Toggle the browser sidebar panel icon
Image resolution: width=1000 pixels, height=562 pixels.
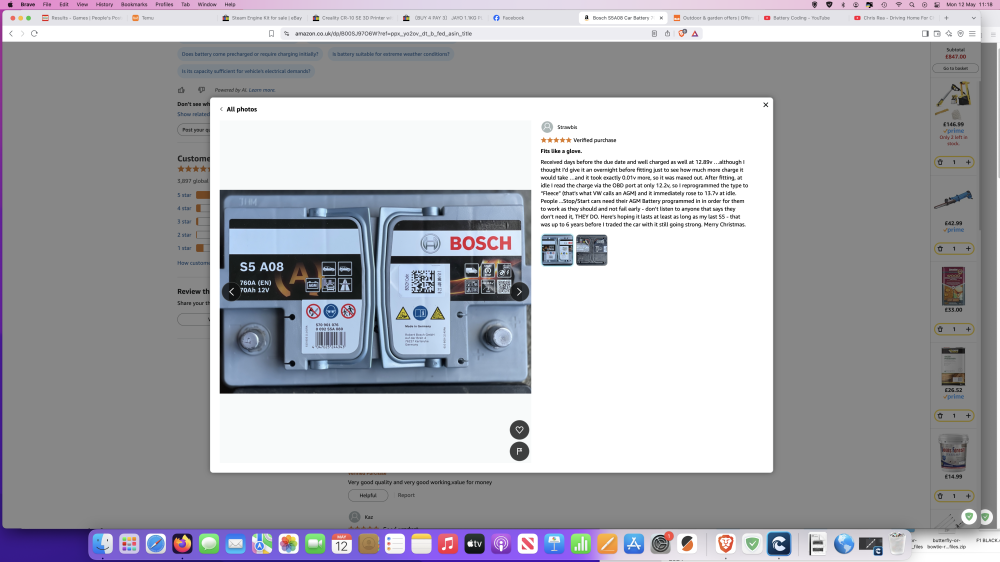925,33
